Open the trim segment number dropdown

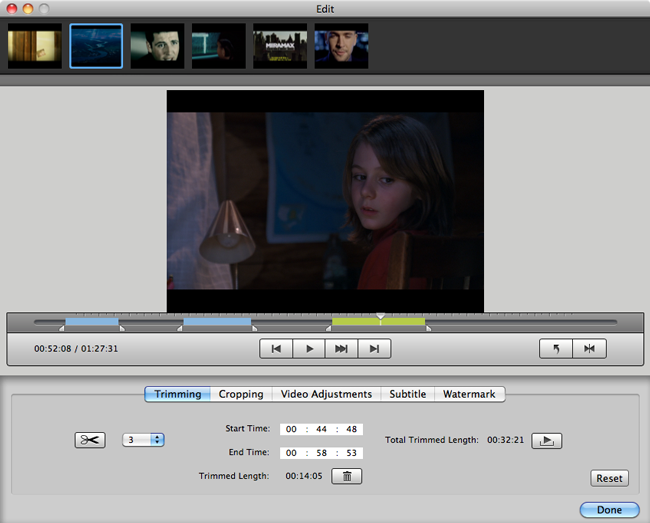pyautogui.click(x=143, y=440)
